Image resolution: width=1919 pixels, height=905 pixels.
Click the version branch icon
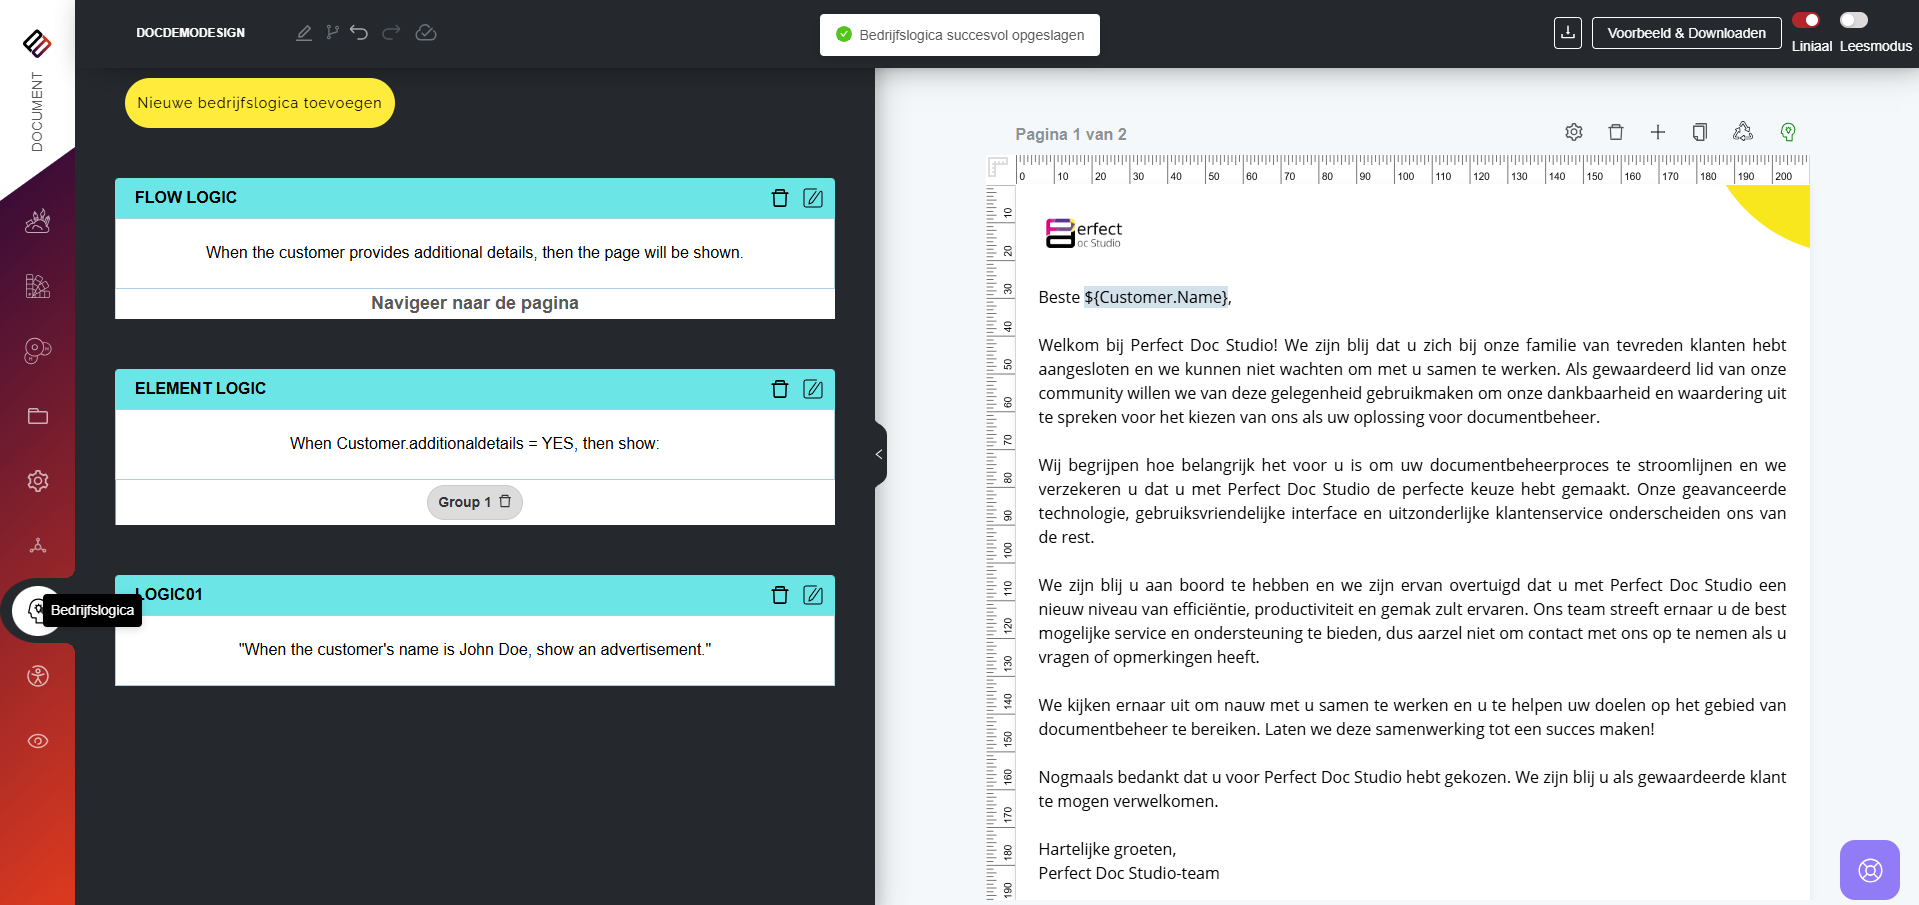pyautogui.click(x=332, y=33)
